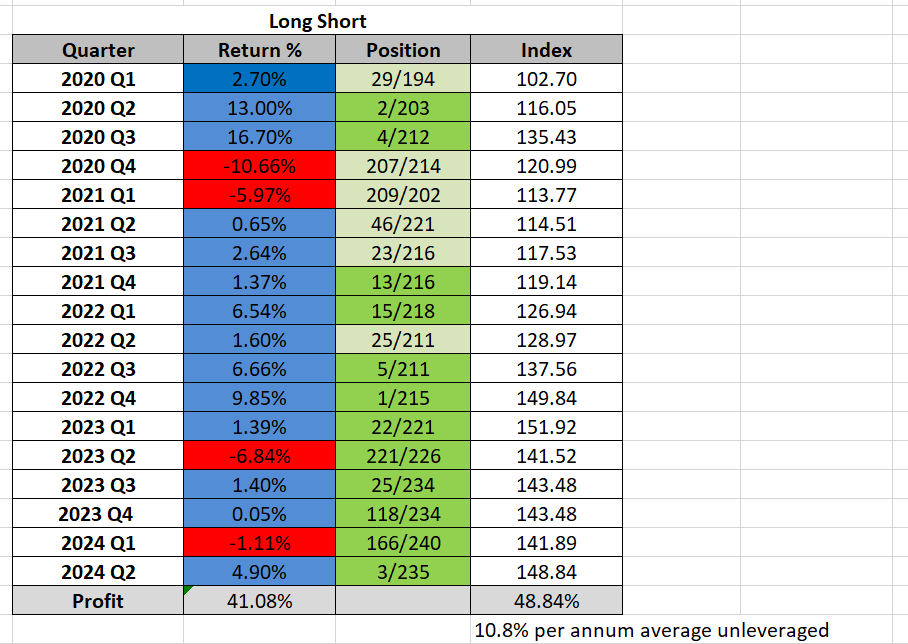Select the 'Index' header cell
Screen dimensions: 908x644
546,50
